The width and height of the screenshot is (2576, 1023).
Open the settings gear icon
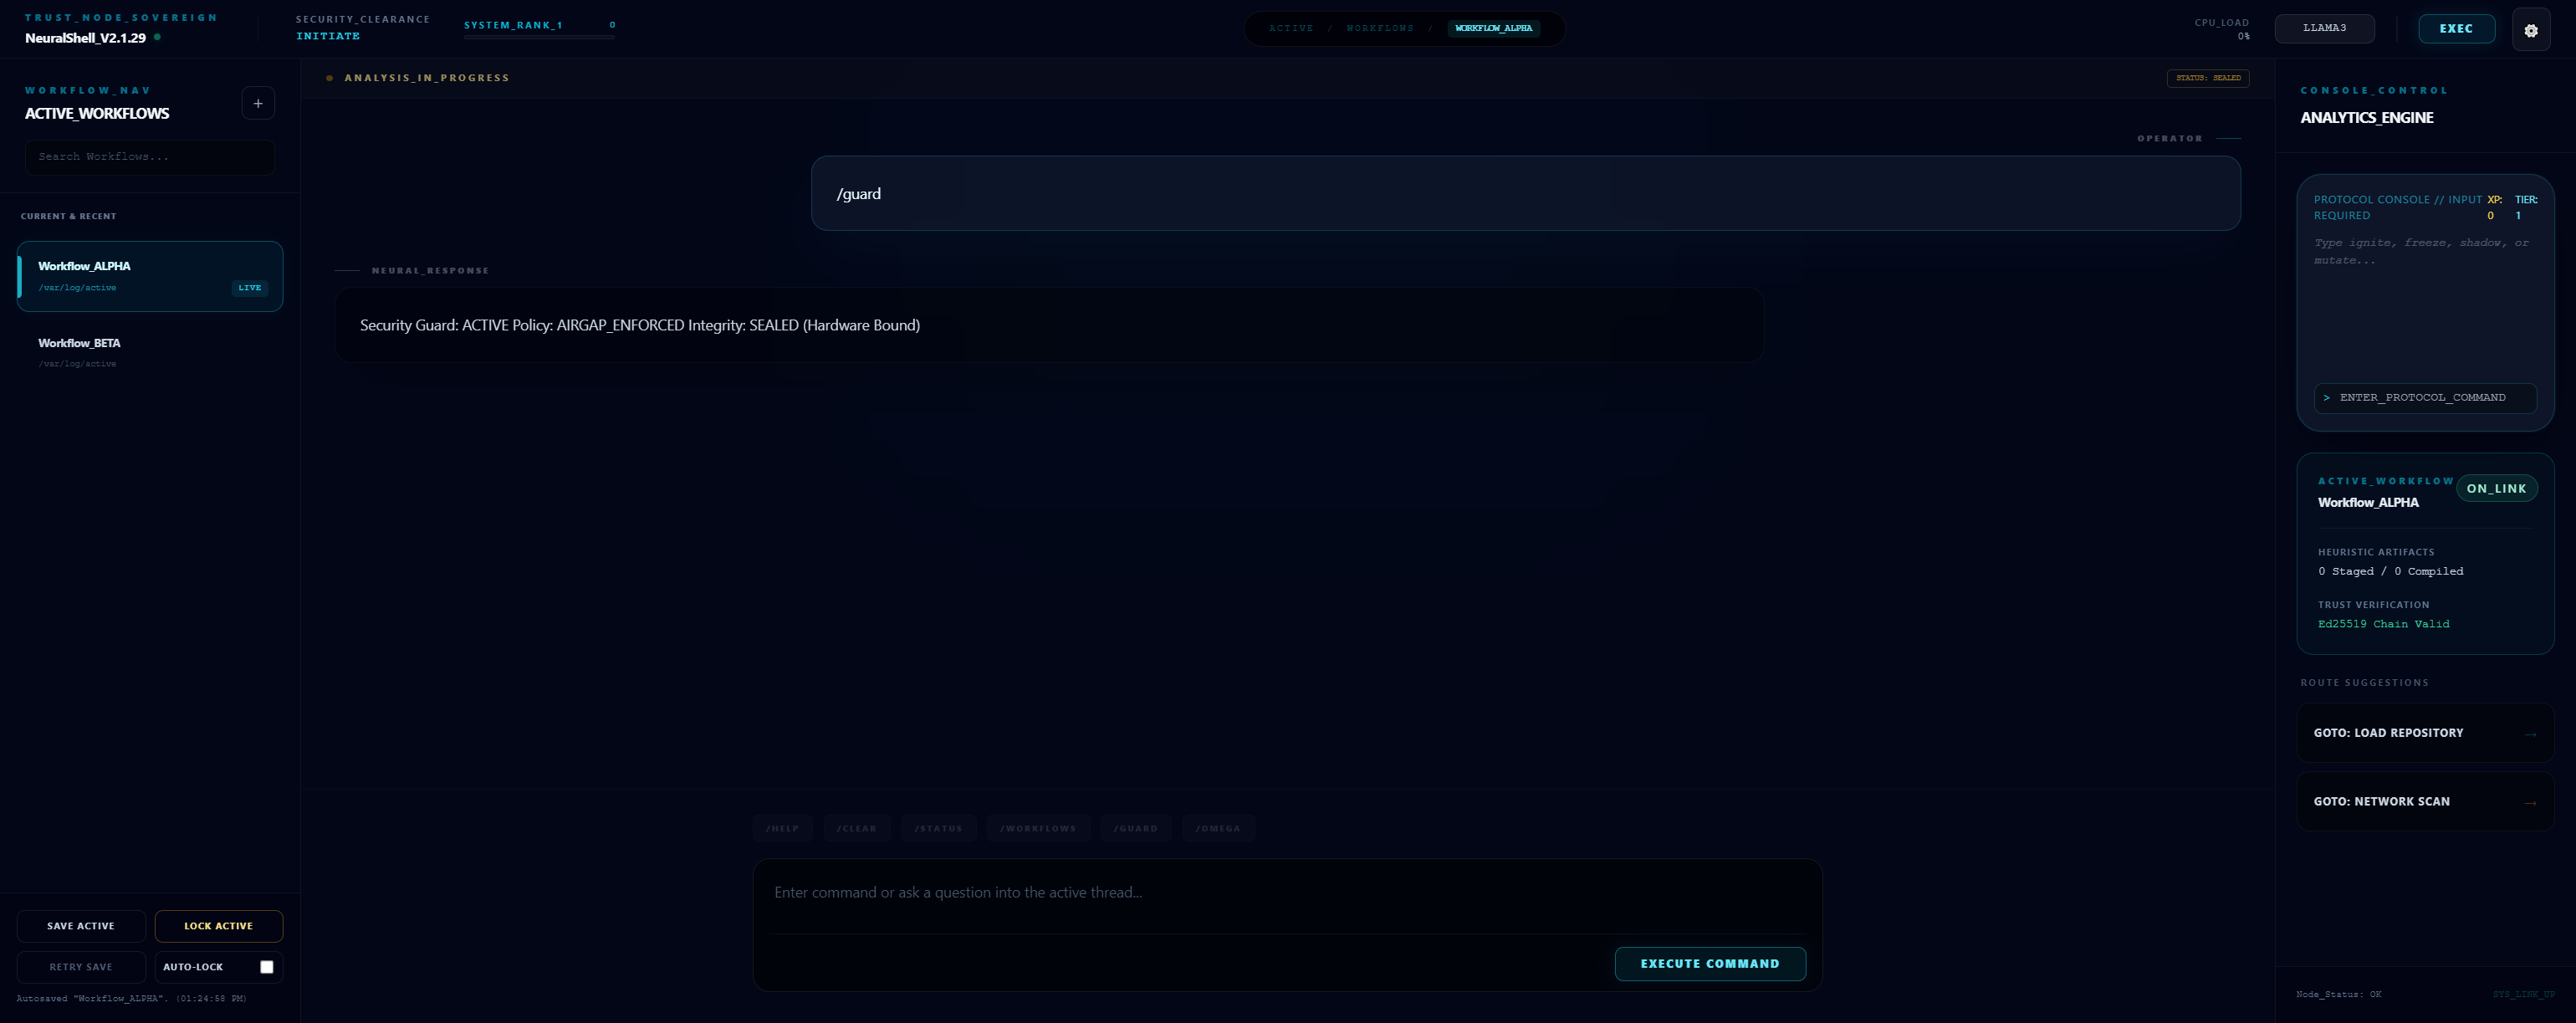pyautogui.click(x=2530, y=30)
